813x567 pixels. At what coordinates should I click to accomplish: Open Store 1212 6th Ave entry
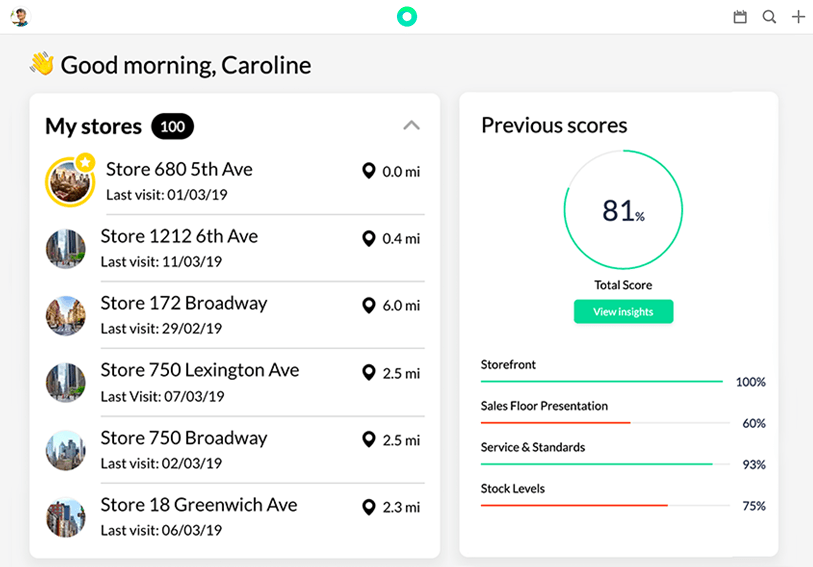[235, 249]
